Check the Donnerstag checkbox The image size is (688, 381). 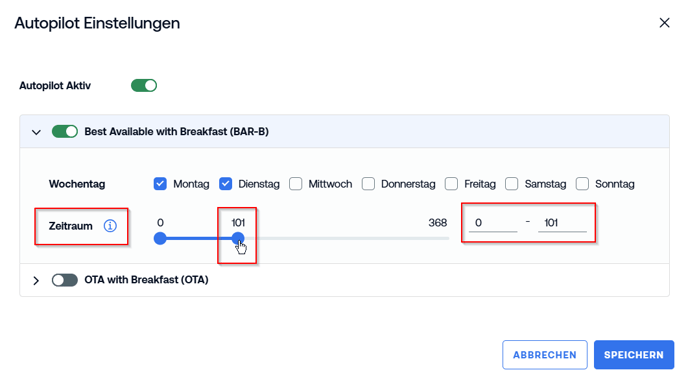(x=368, y=183)
